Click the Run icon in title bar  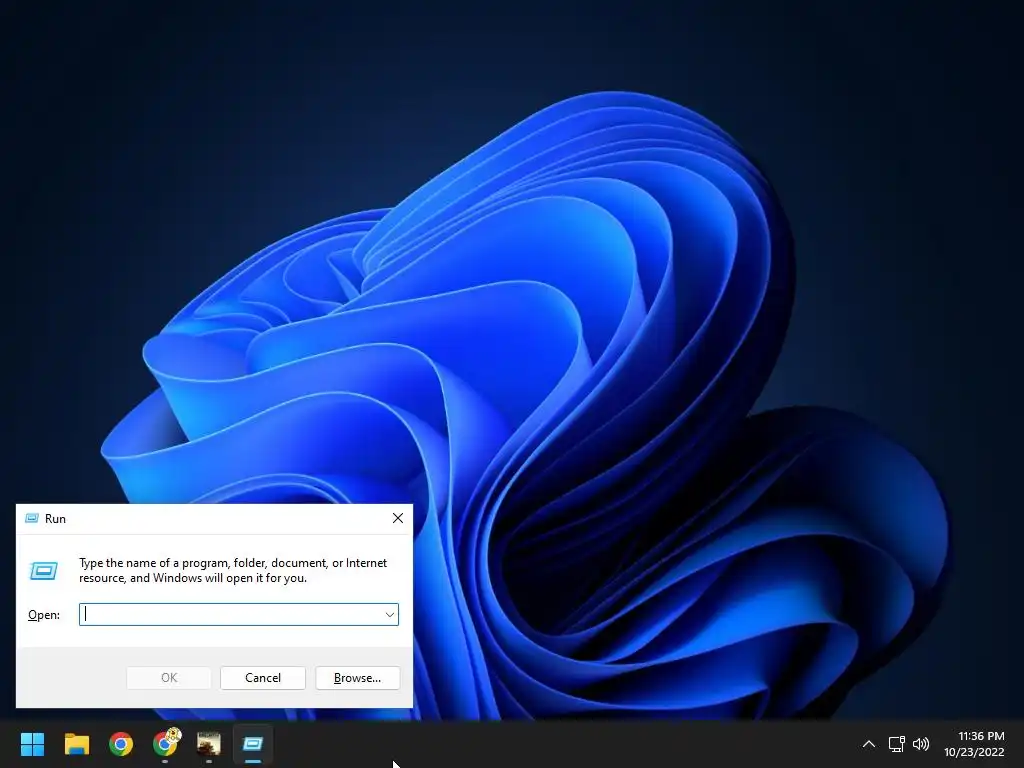point(31,519)
